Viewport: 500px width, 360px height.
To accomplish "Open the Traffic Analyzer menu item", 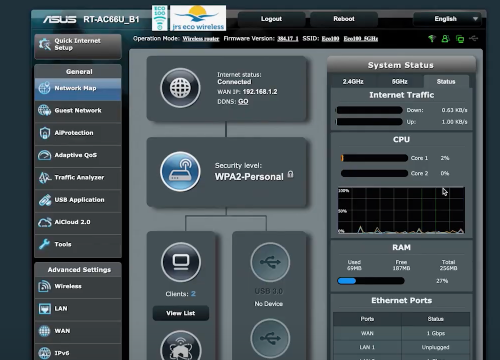I will 78,178.
